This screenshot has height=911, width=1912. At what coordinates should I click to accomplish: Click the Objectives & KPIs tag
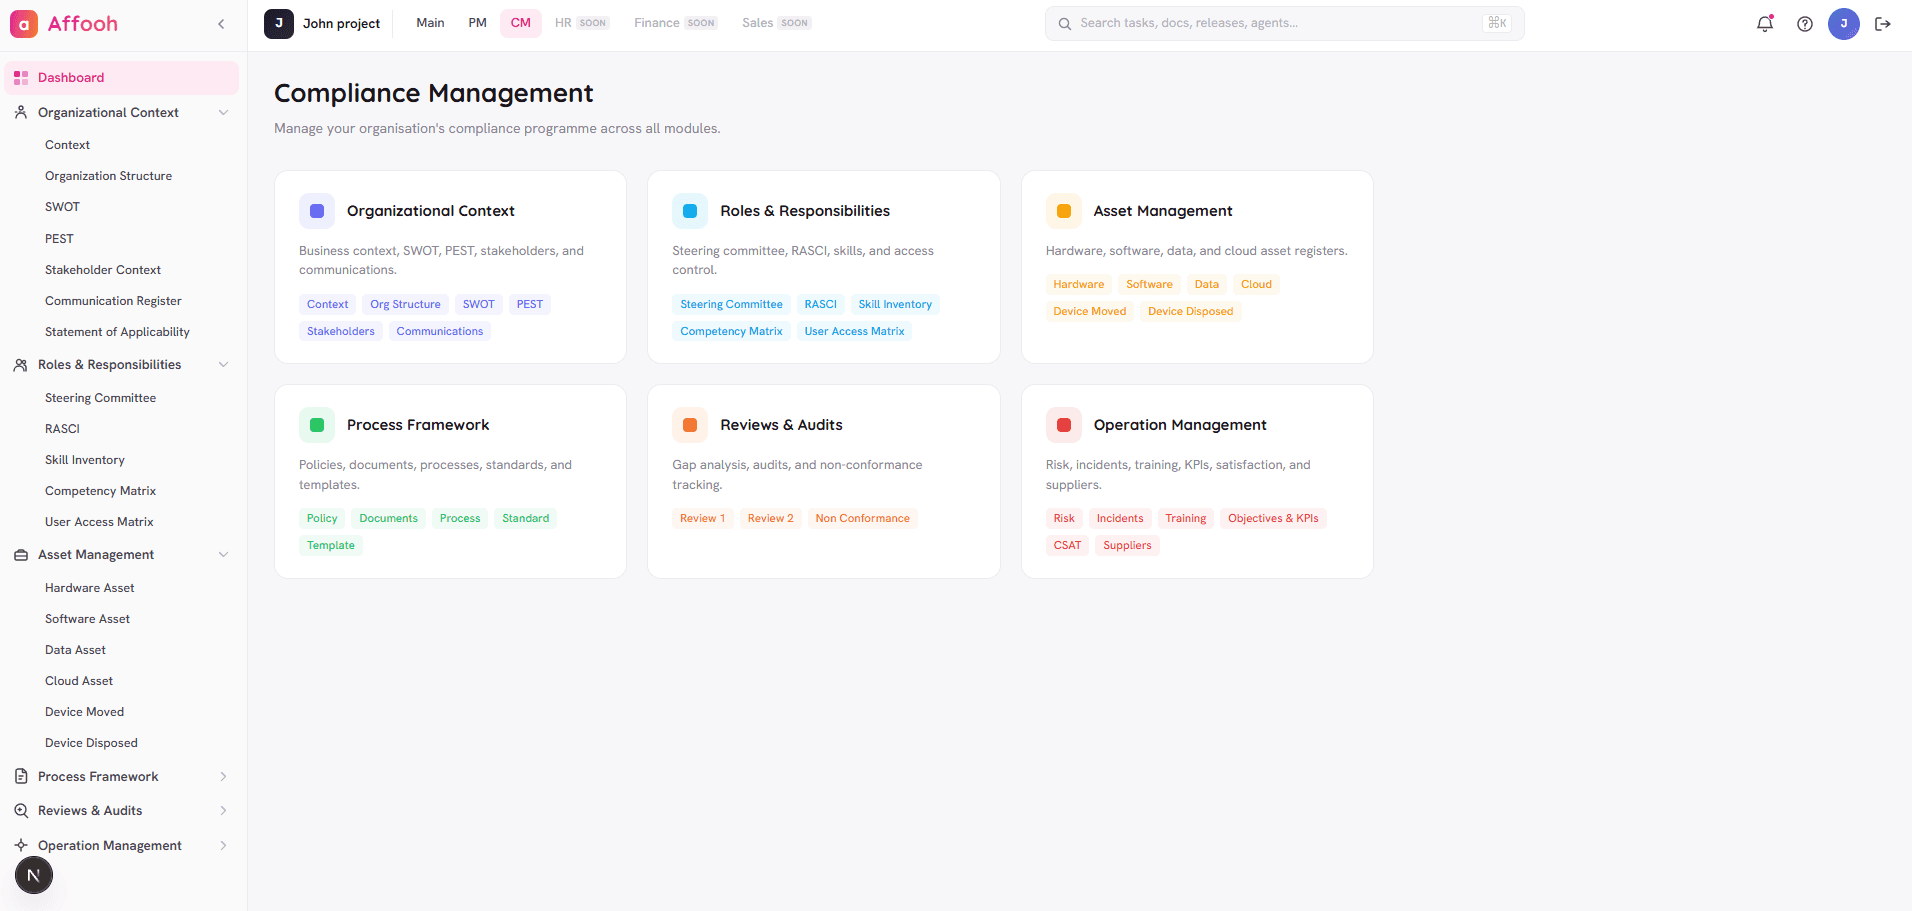[1273, 519]
